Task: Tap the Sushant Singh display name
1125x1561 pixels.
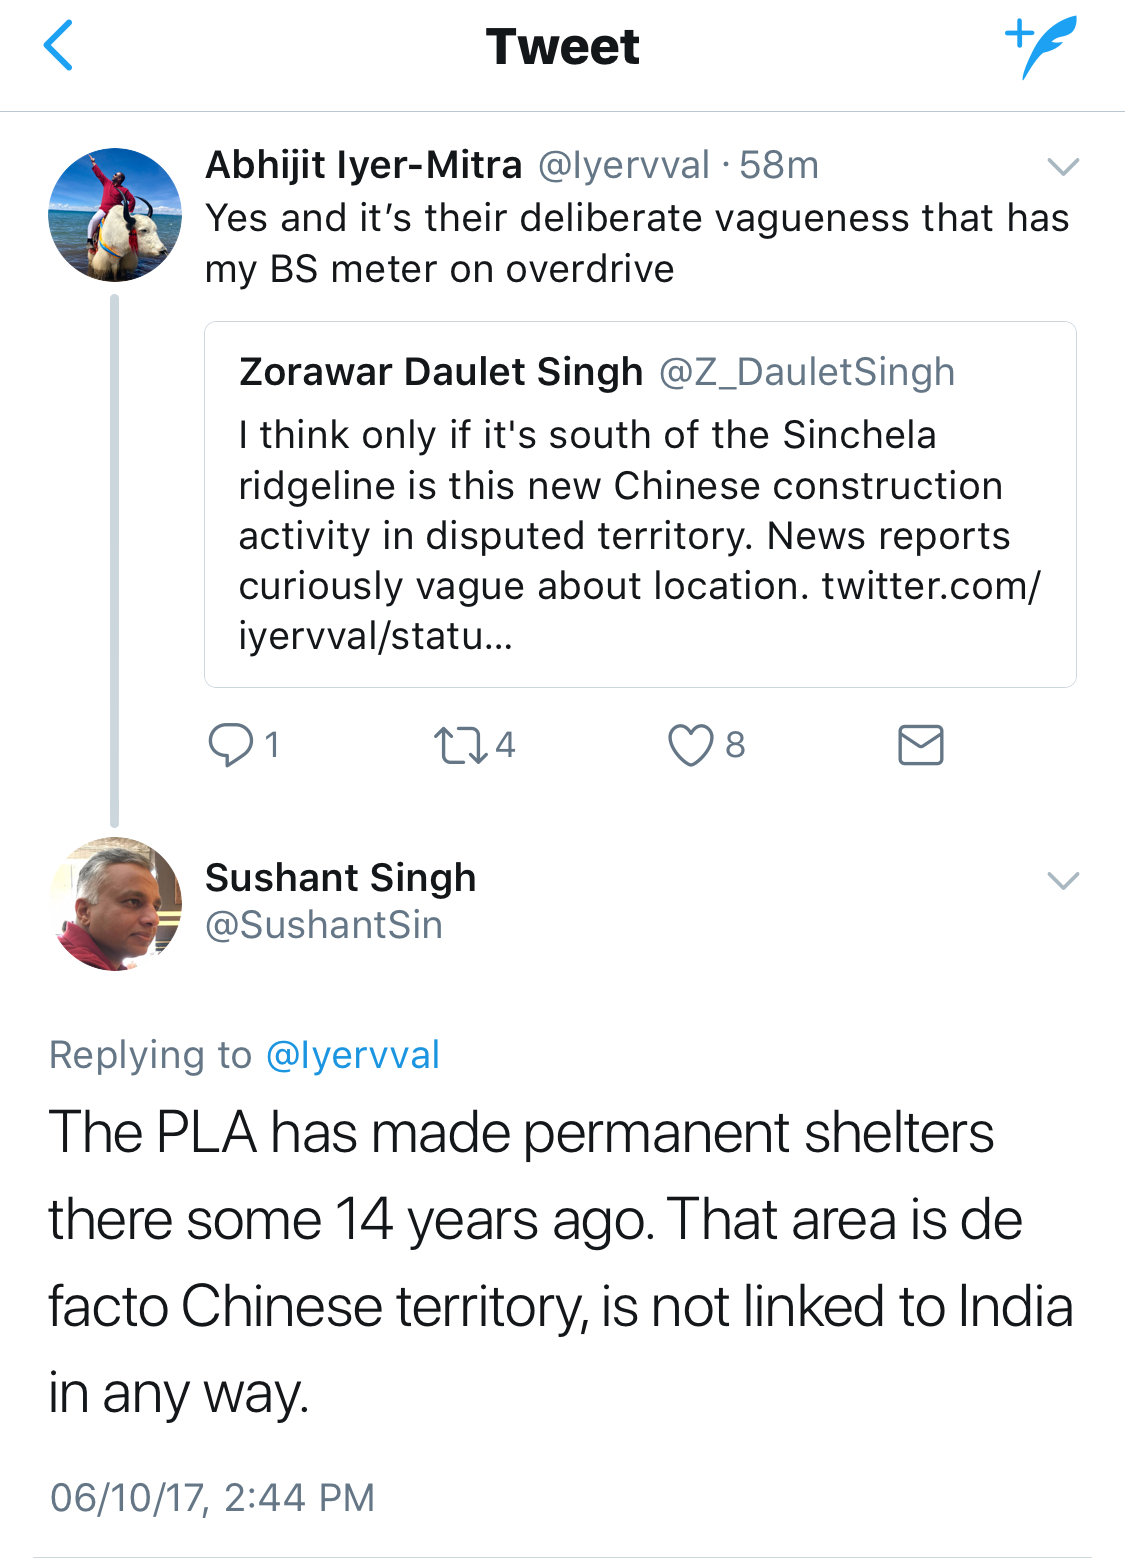Action: coord(340,878)
